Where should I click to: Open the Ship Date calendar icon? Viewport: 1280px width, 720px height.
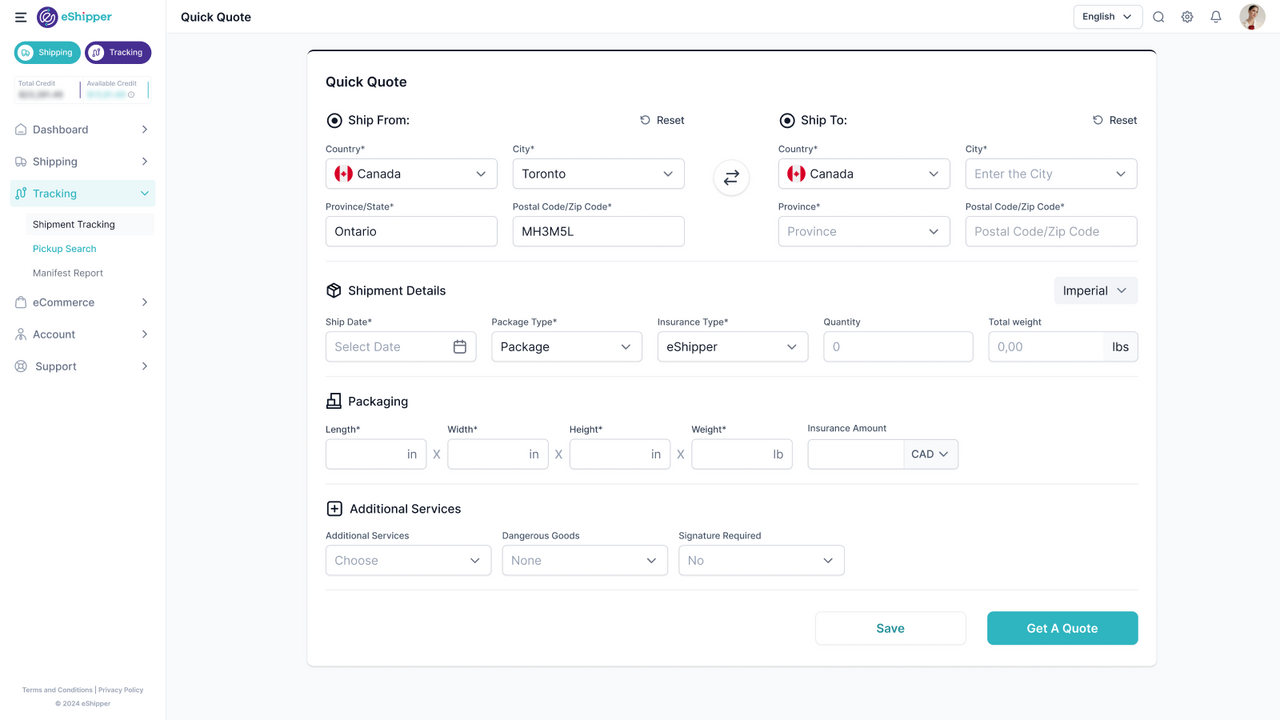click(x=460, y=347)
